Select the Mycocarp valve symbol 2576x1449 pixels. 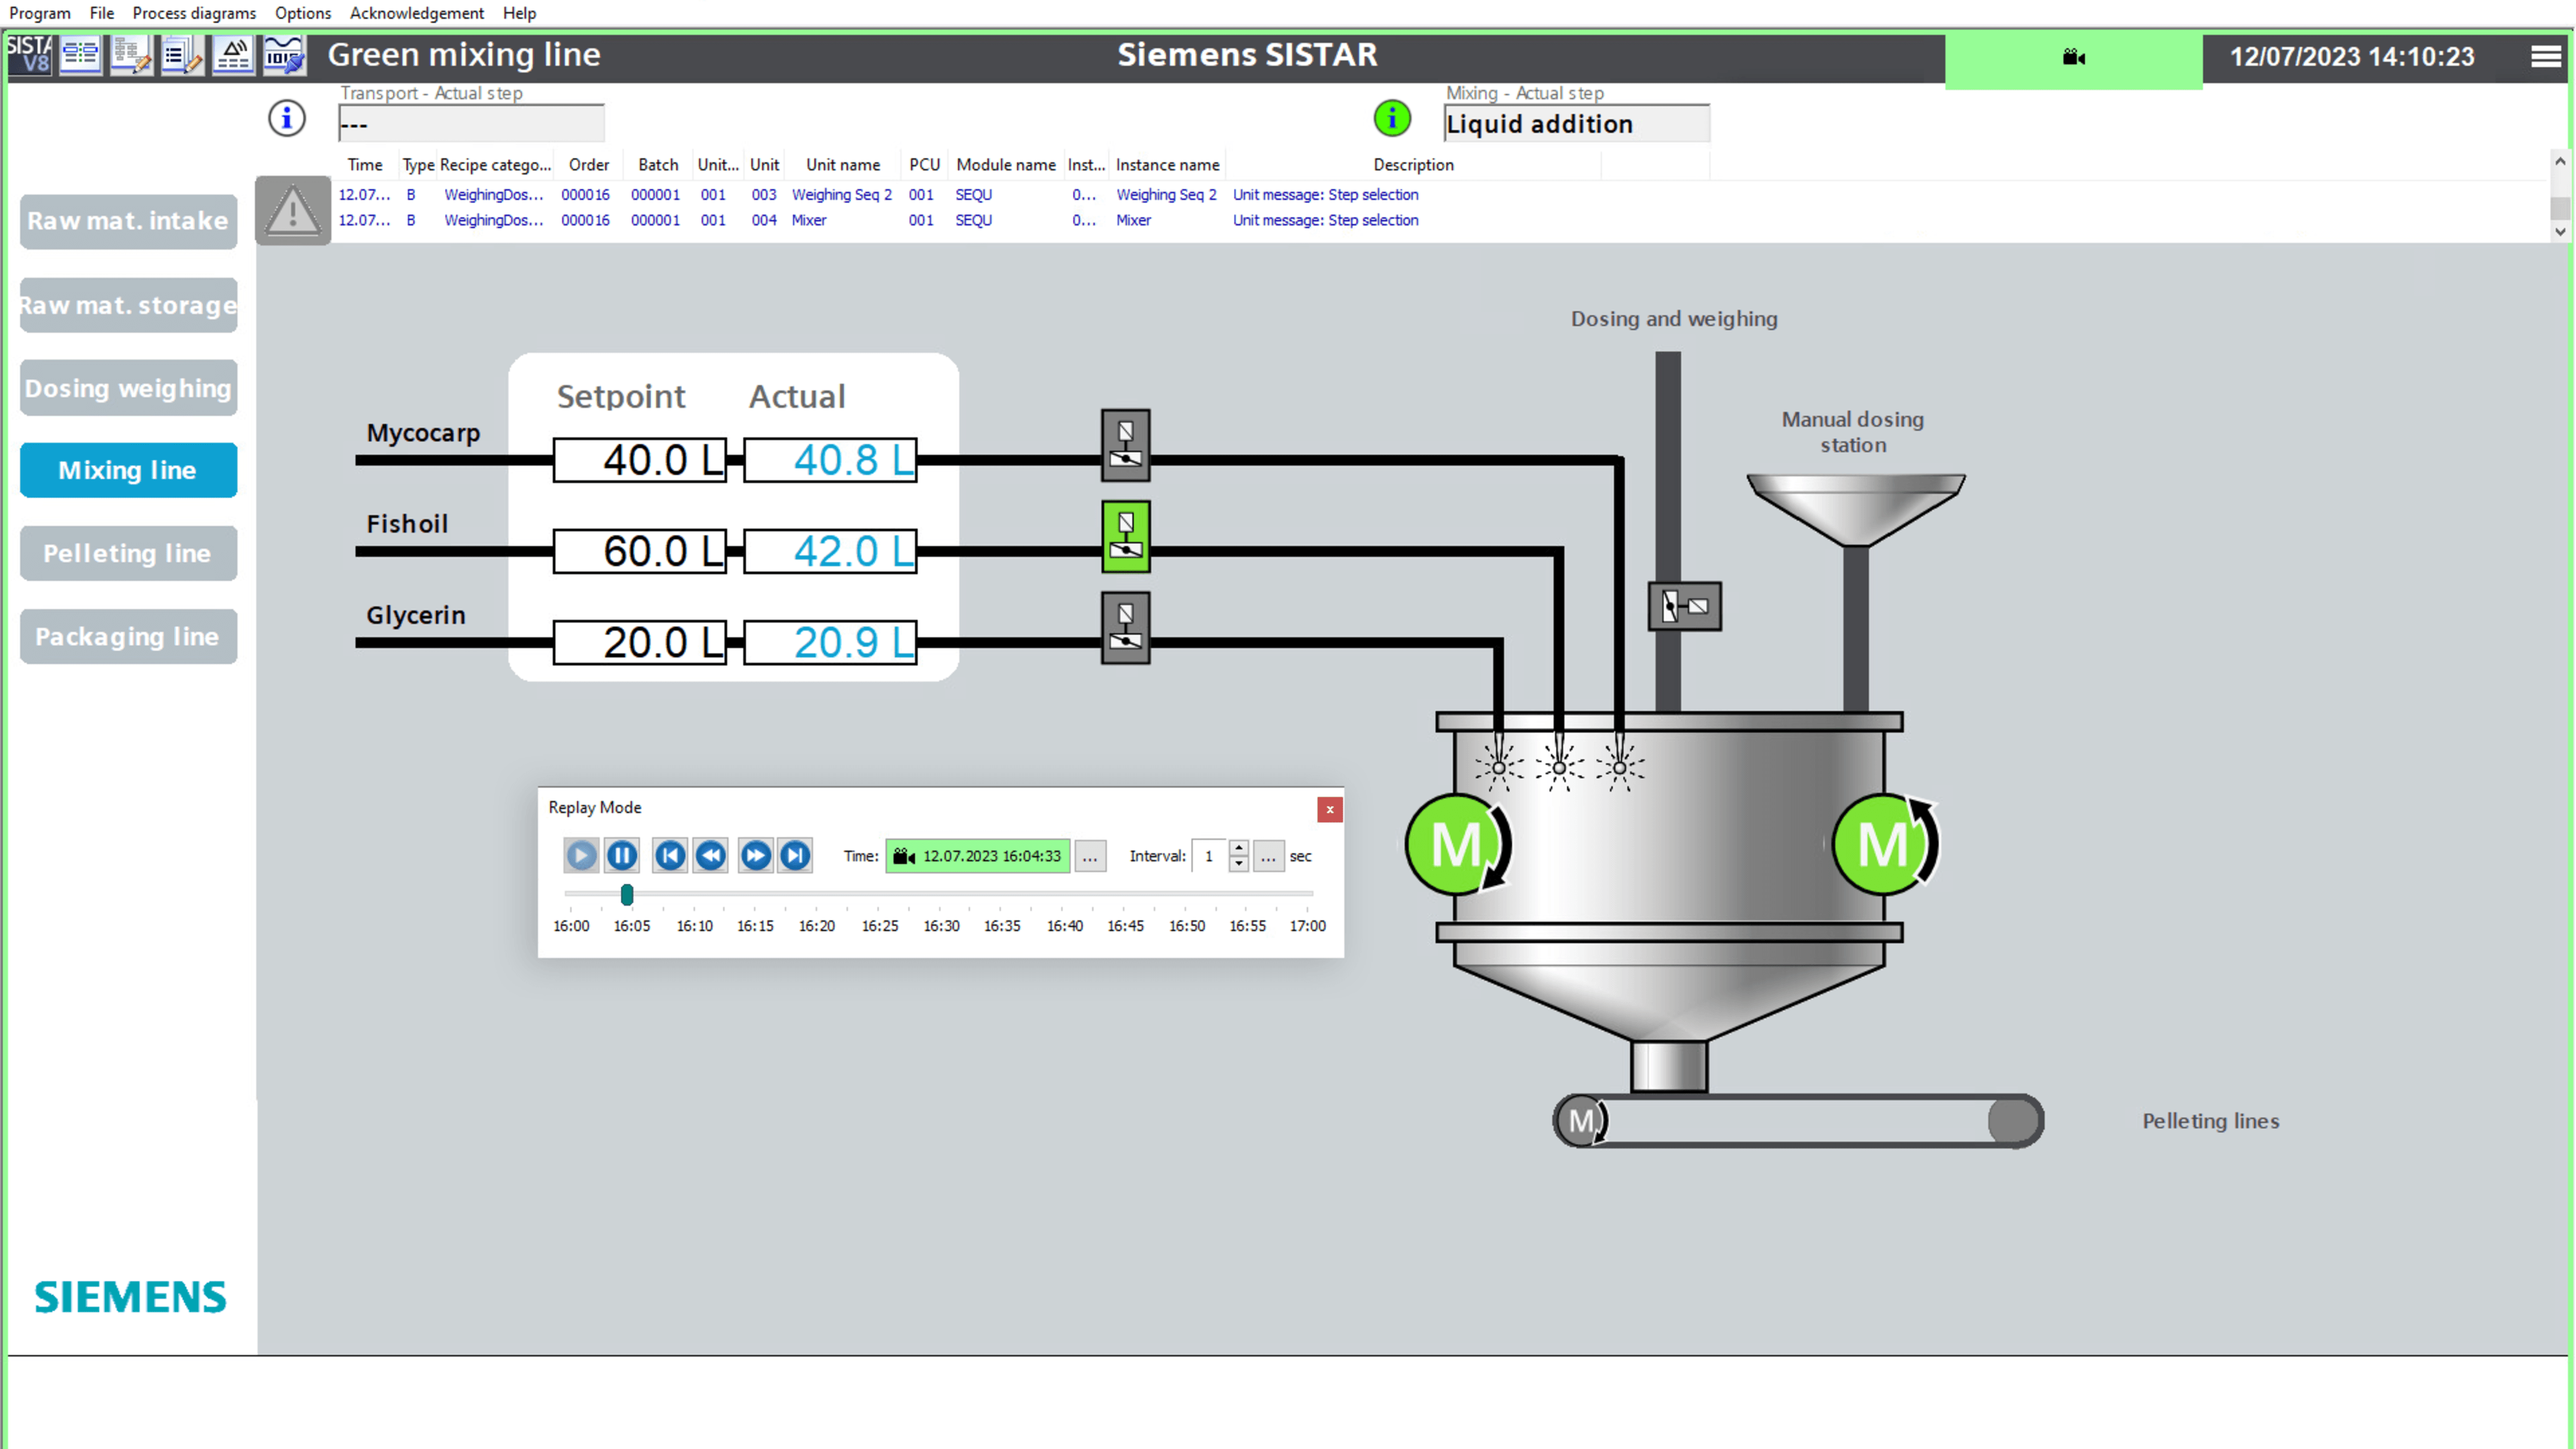point(1125,445)
